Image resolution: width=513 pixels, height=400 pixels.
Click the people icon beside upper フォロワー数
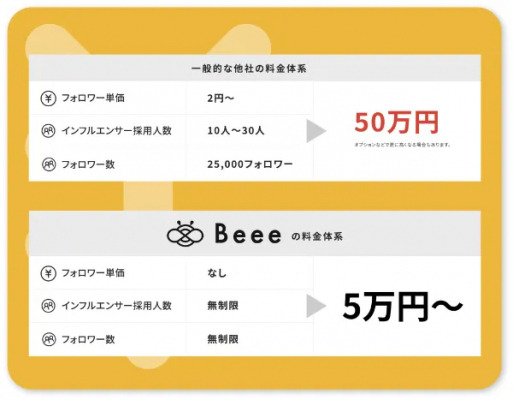point(48,164)
